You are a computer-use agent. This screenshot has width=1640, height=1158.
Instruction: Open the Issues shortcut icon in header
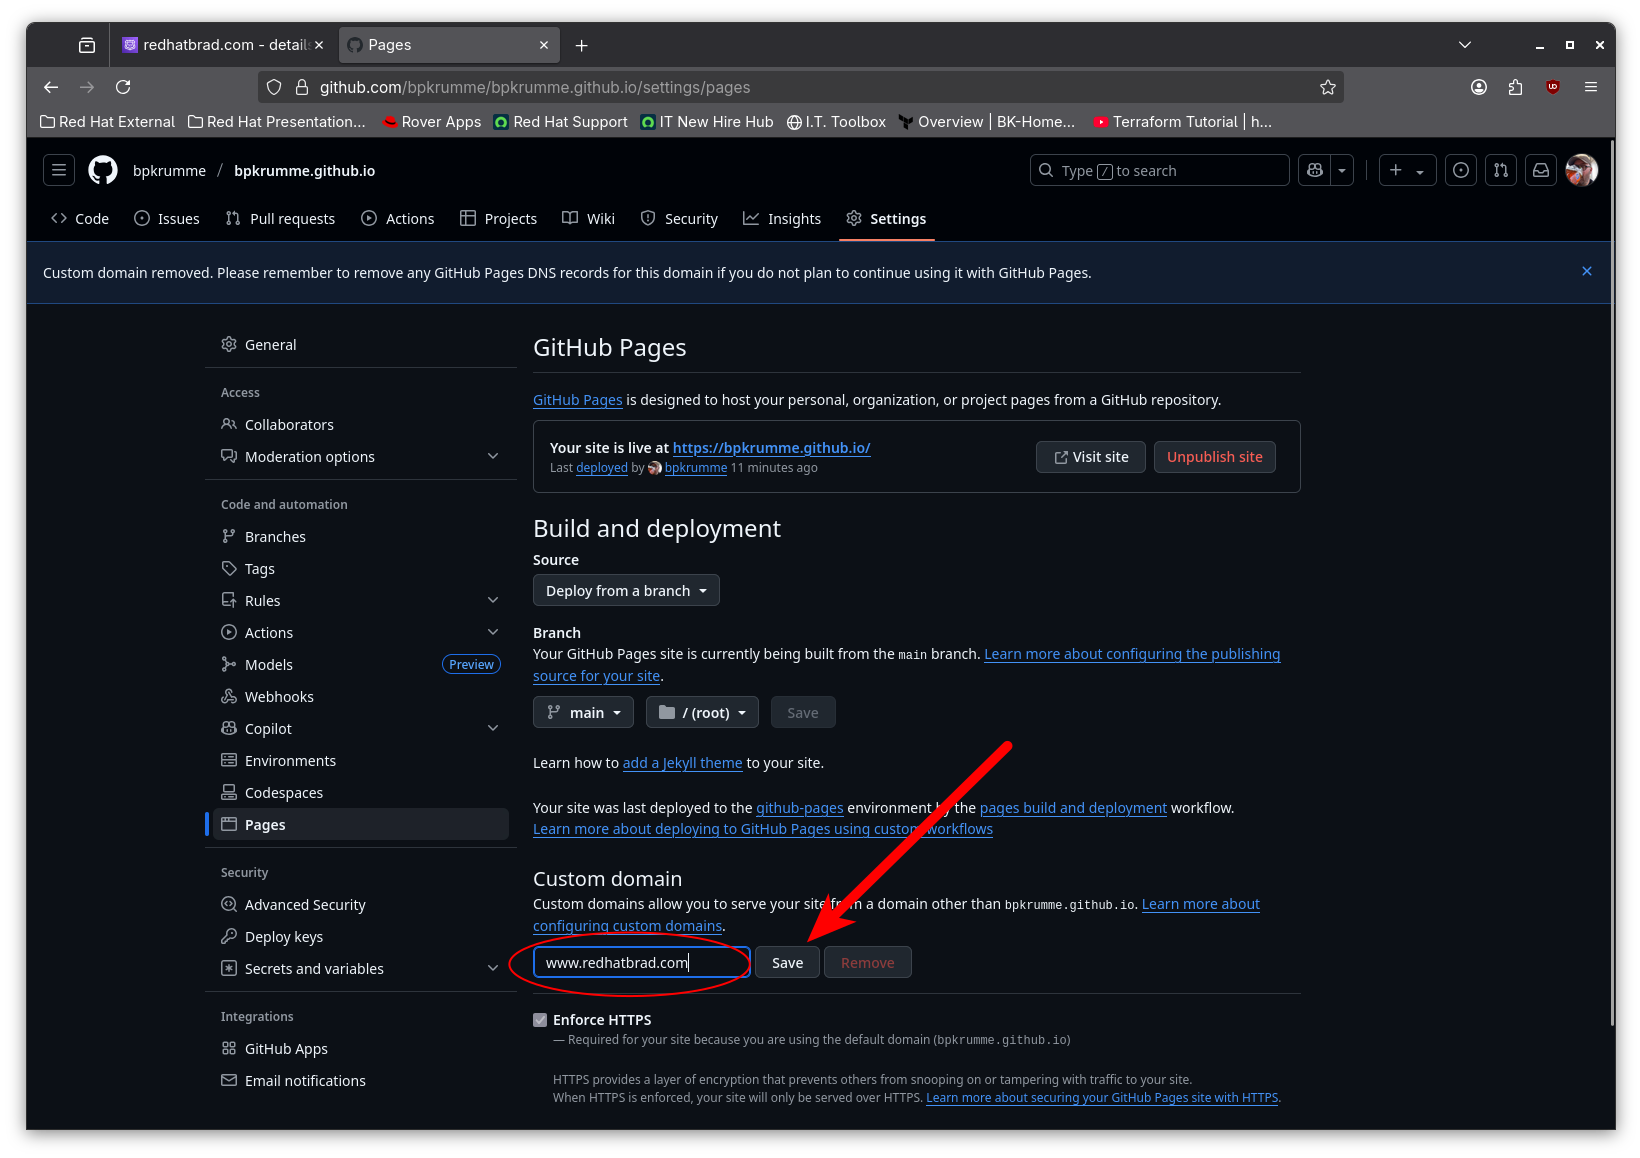[x=1461, y=170]
